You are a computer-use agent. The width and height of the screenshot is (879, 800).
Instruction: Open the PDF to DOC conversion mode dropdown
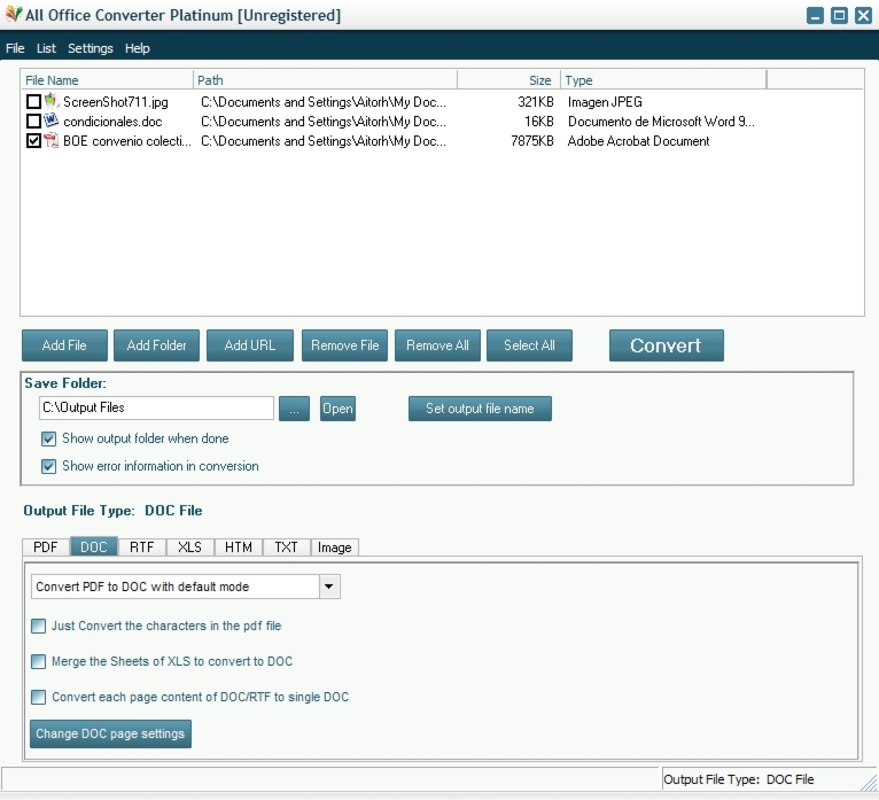point(329,586)
